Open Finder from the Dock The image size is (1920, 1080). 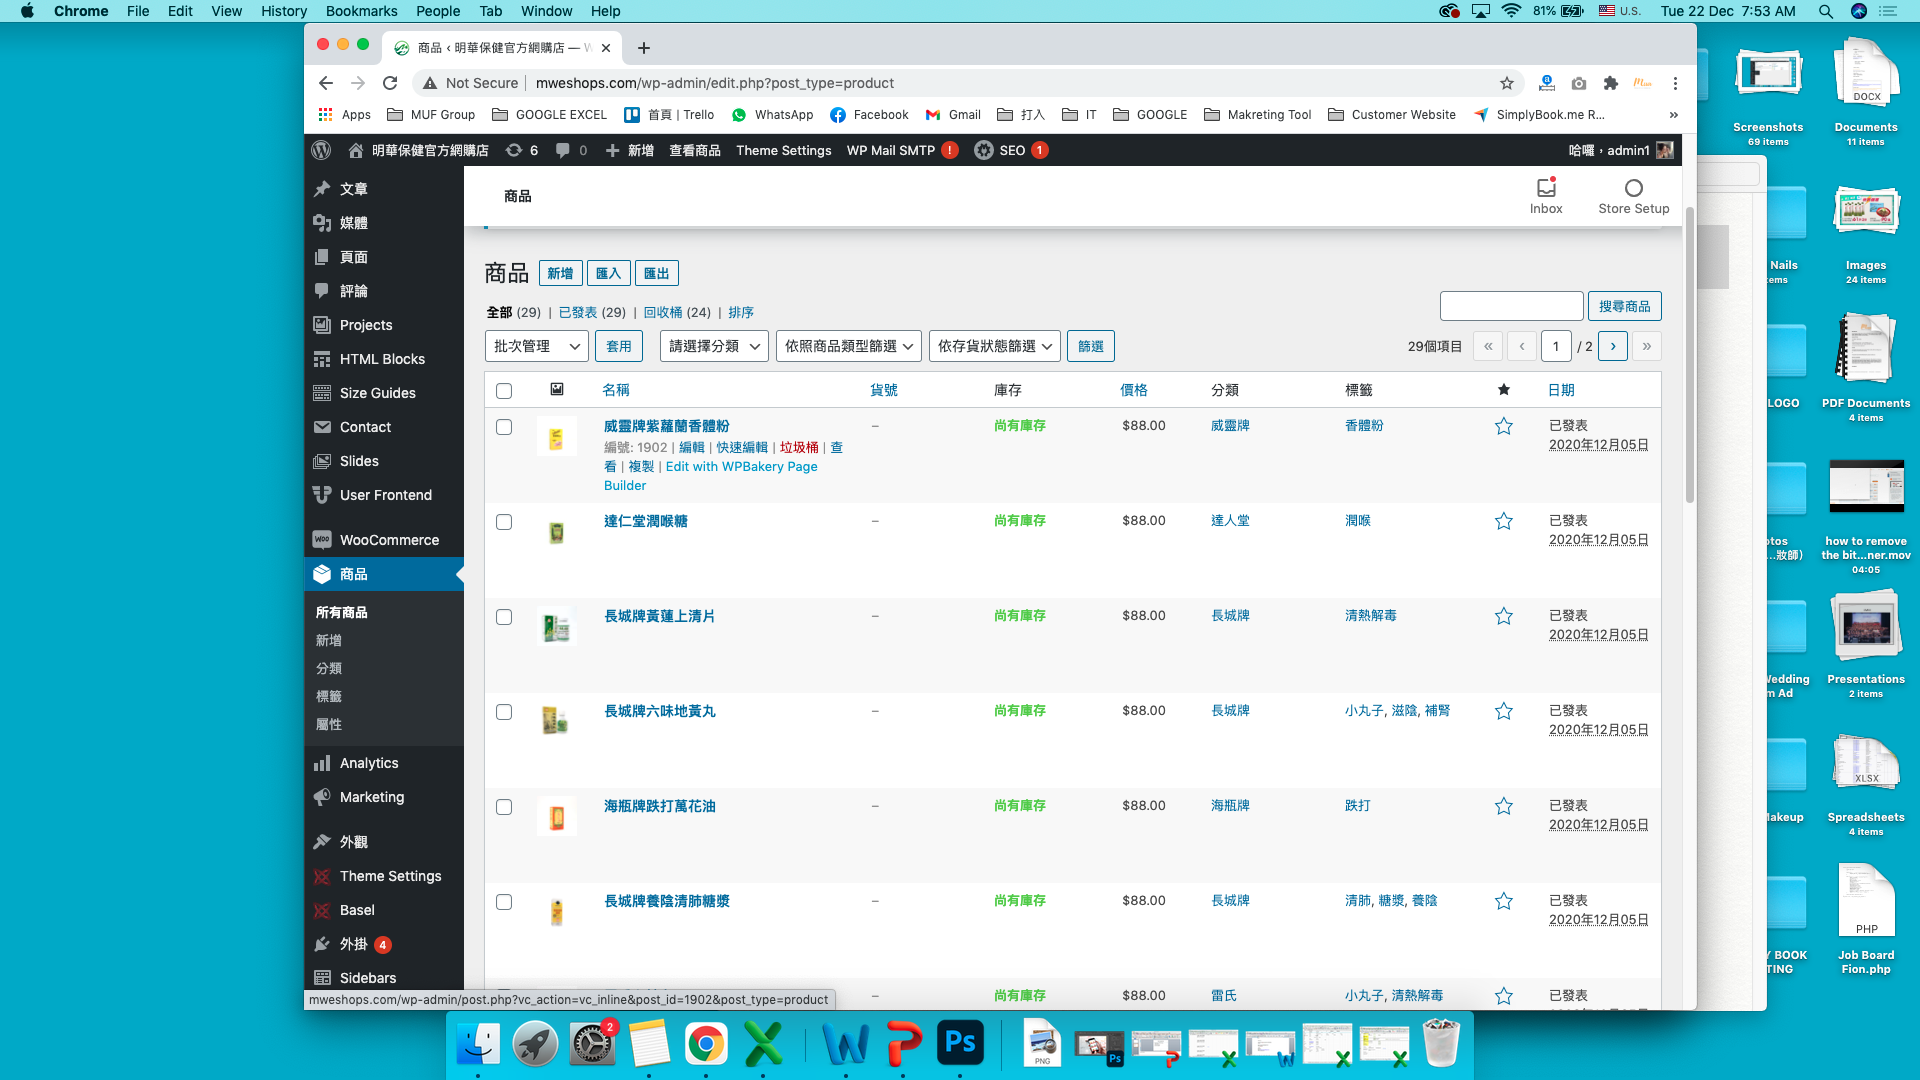click(x=478, y=1043)
